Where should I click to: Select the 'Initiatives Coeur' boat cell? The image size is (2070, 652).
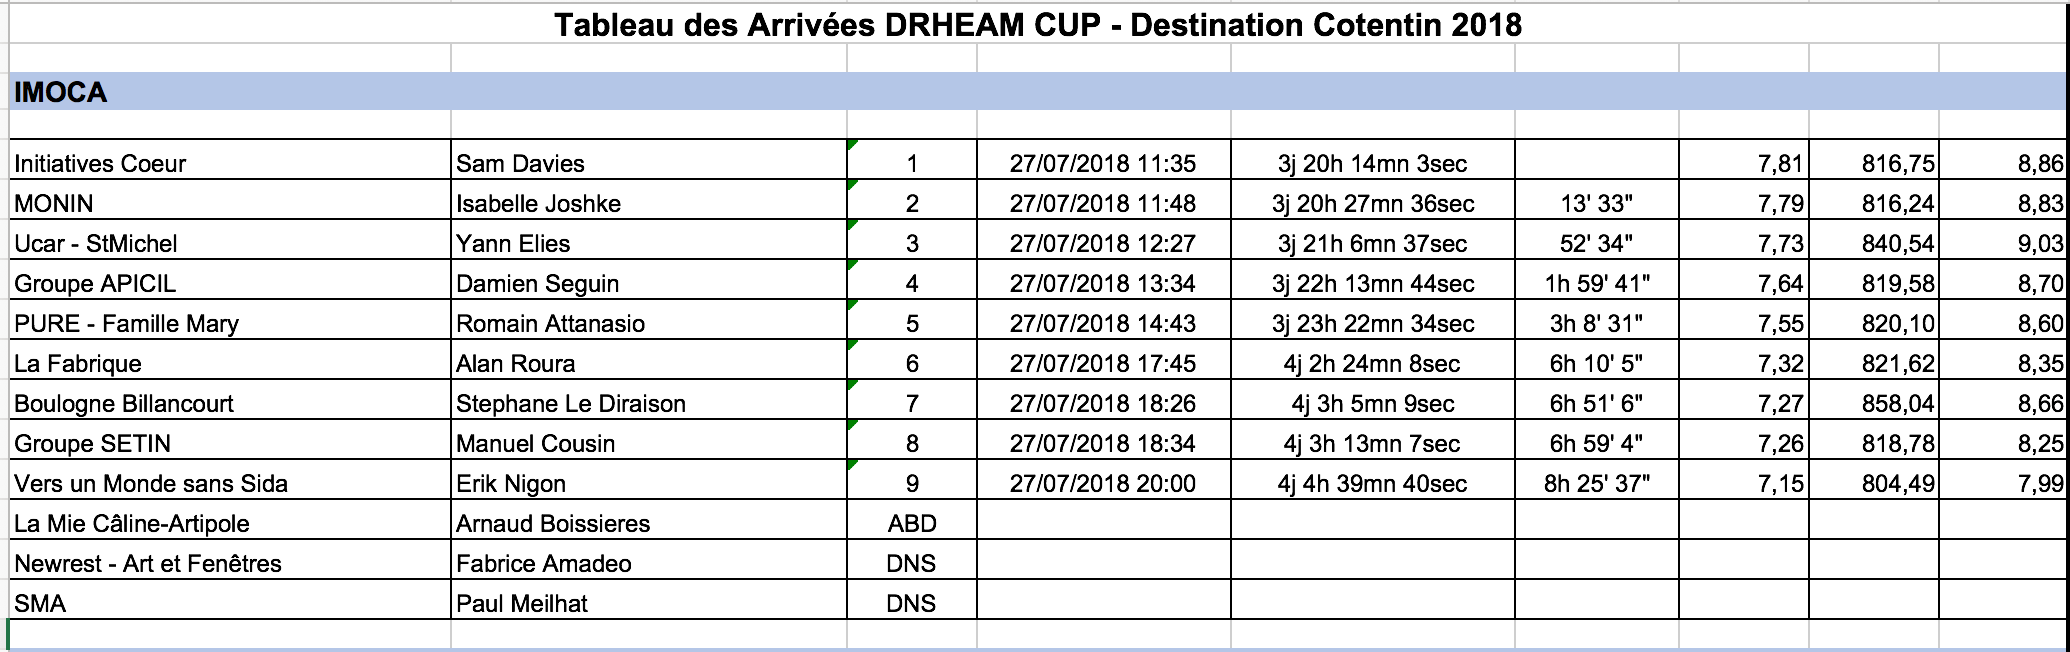click(x=100, y=163)
